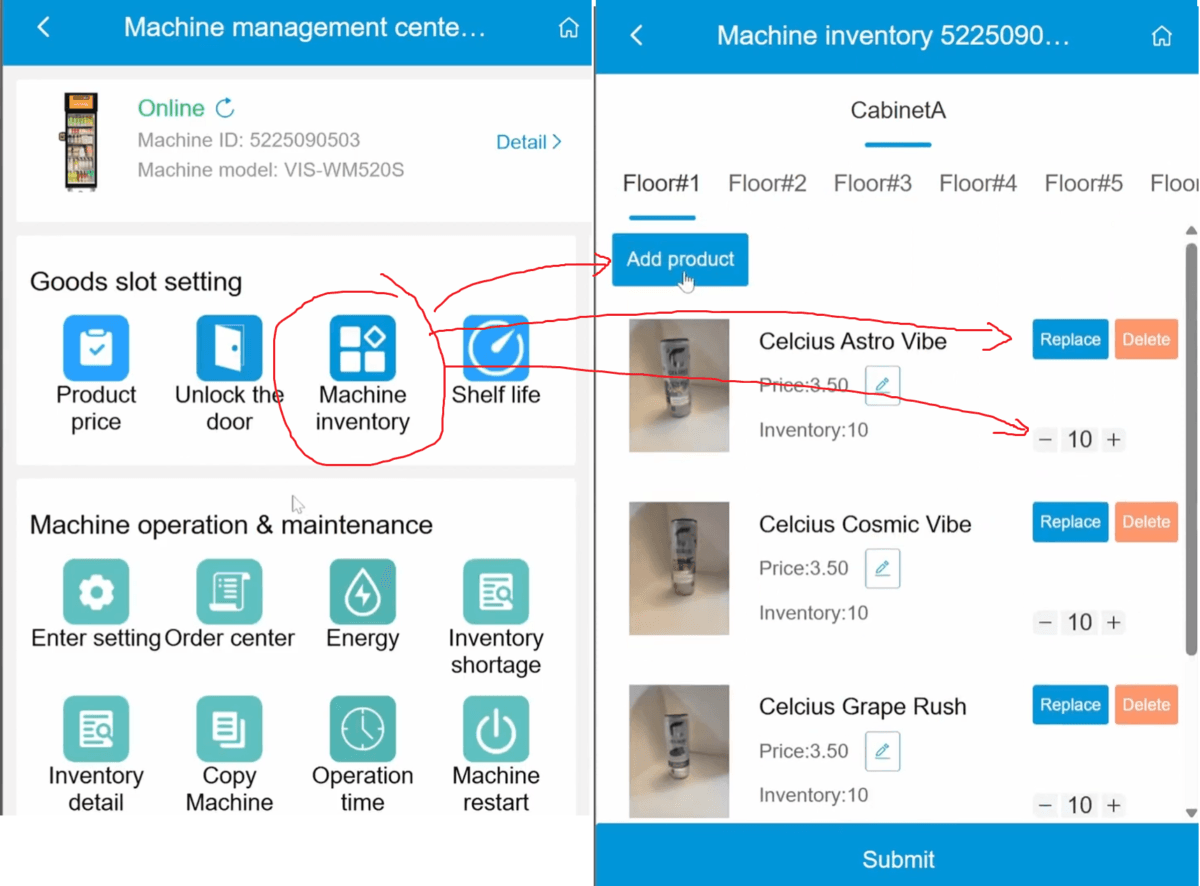Screen dimensions: 1200x886
Task: Refresh the Online machine status
Action: 226,107
